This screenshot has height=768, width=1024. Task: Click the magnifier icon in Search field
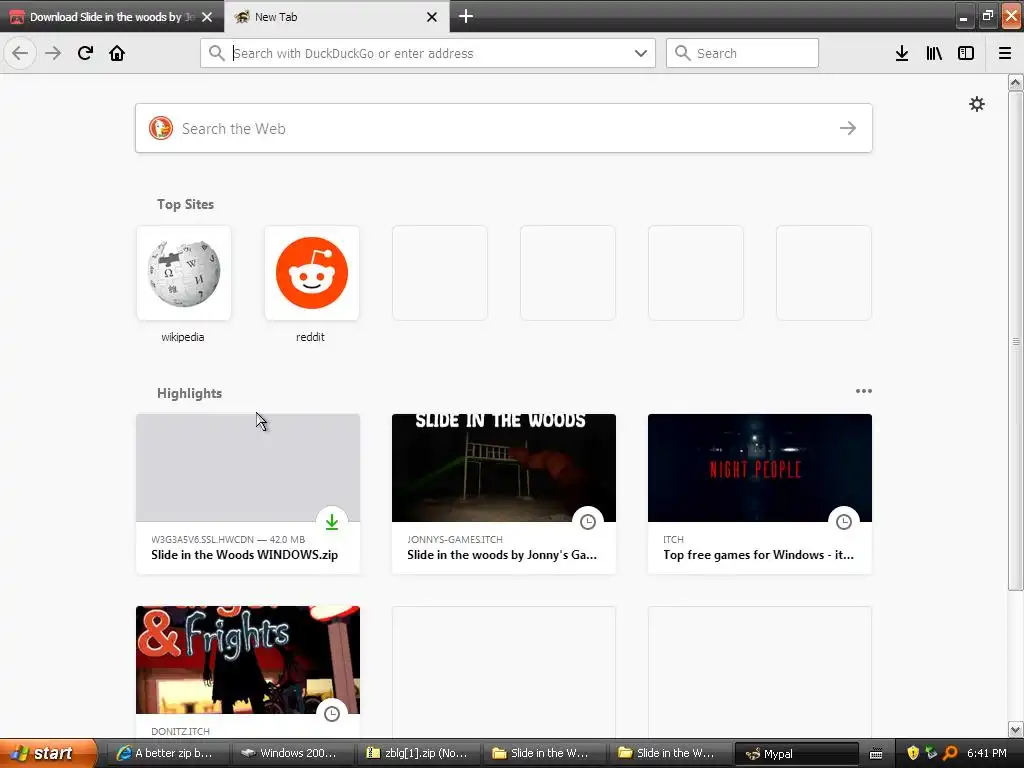point(682,53)
